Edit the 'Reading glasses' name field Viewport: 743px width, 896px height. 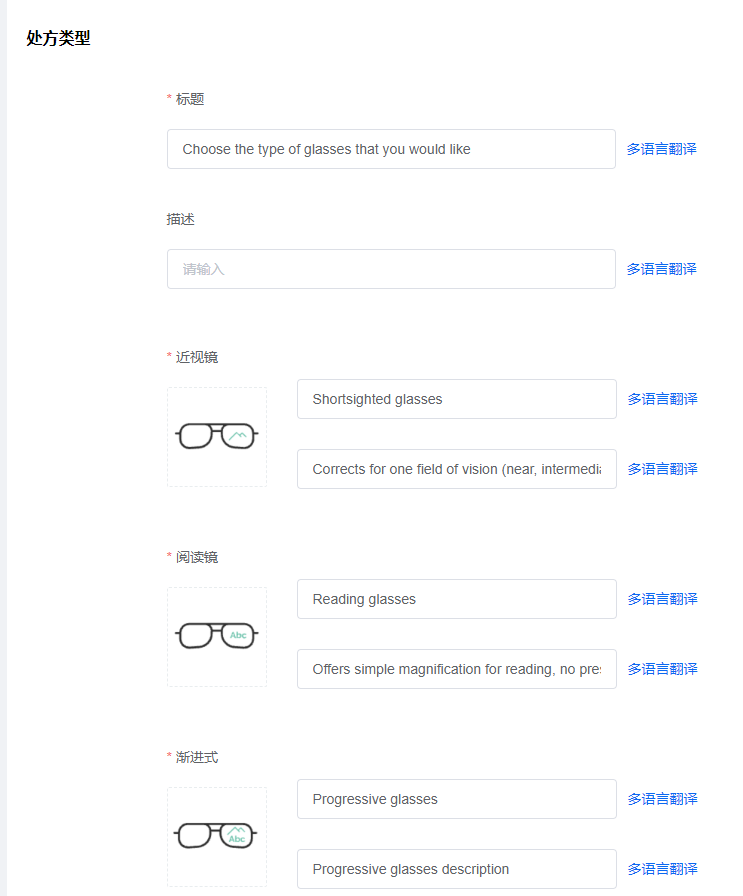click(457, 599)
